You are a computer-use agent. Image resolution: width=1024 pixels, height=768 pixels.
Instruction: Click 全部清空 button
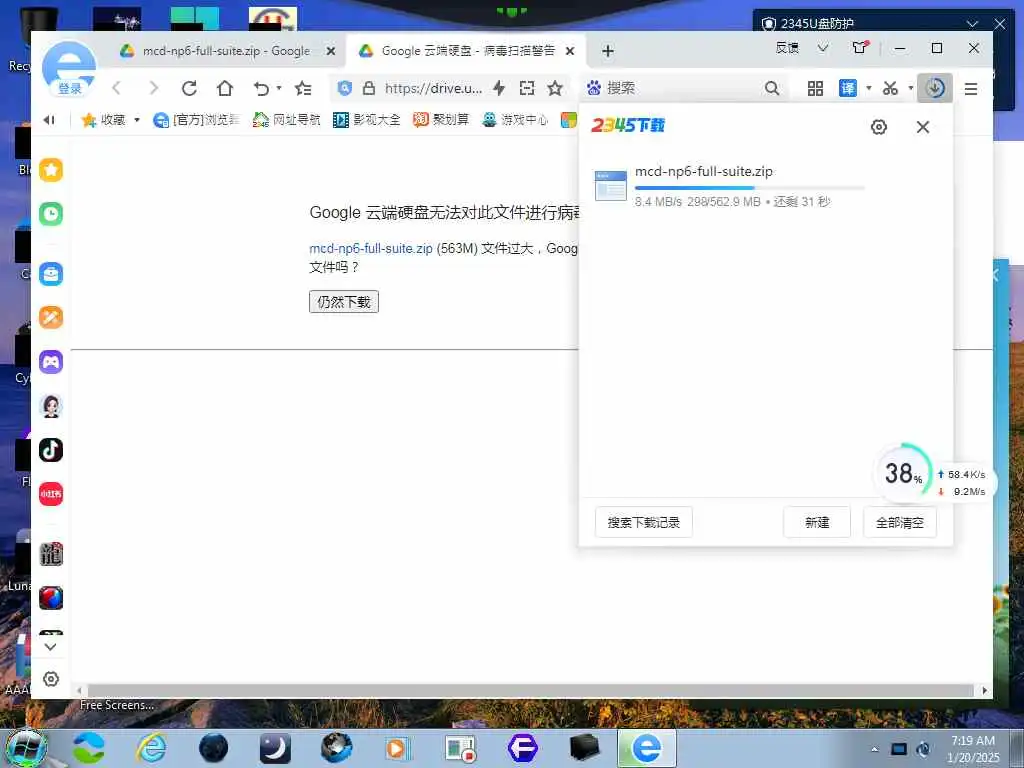click(900, 522)
